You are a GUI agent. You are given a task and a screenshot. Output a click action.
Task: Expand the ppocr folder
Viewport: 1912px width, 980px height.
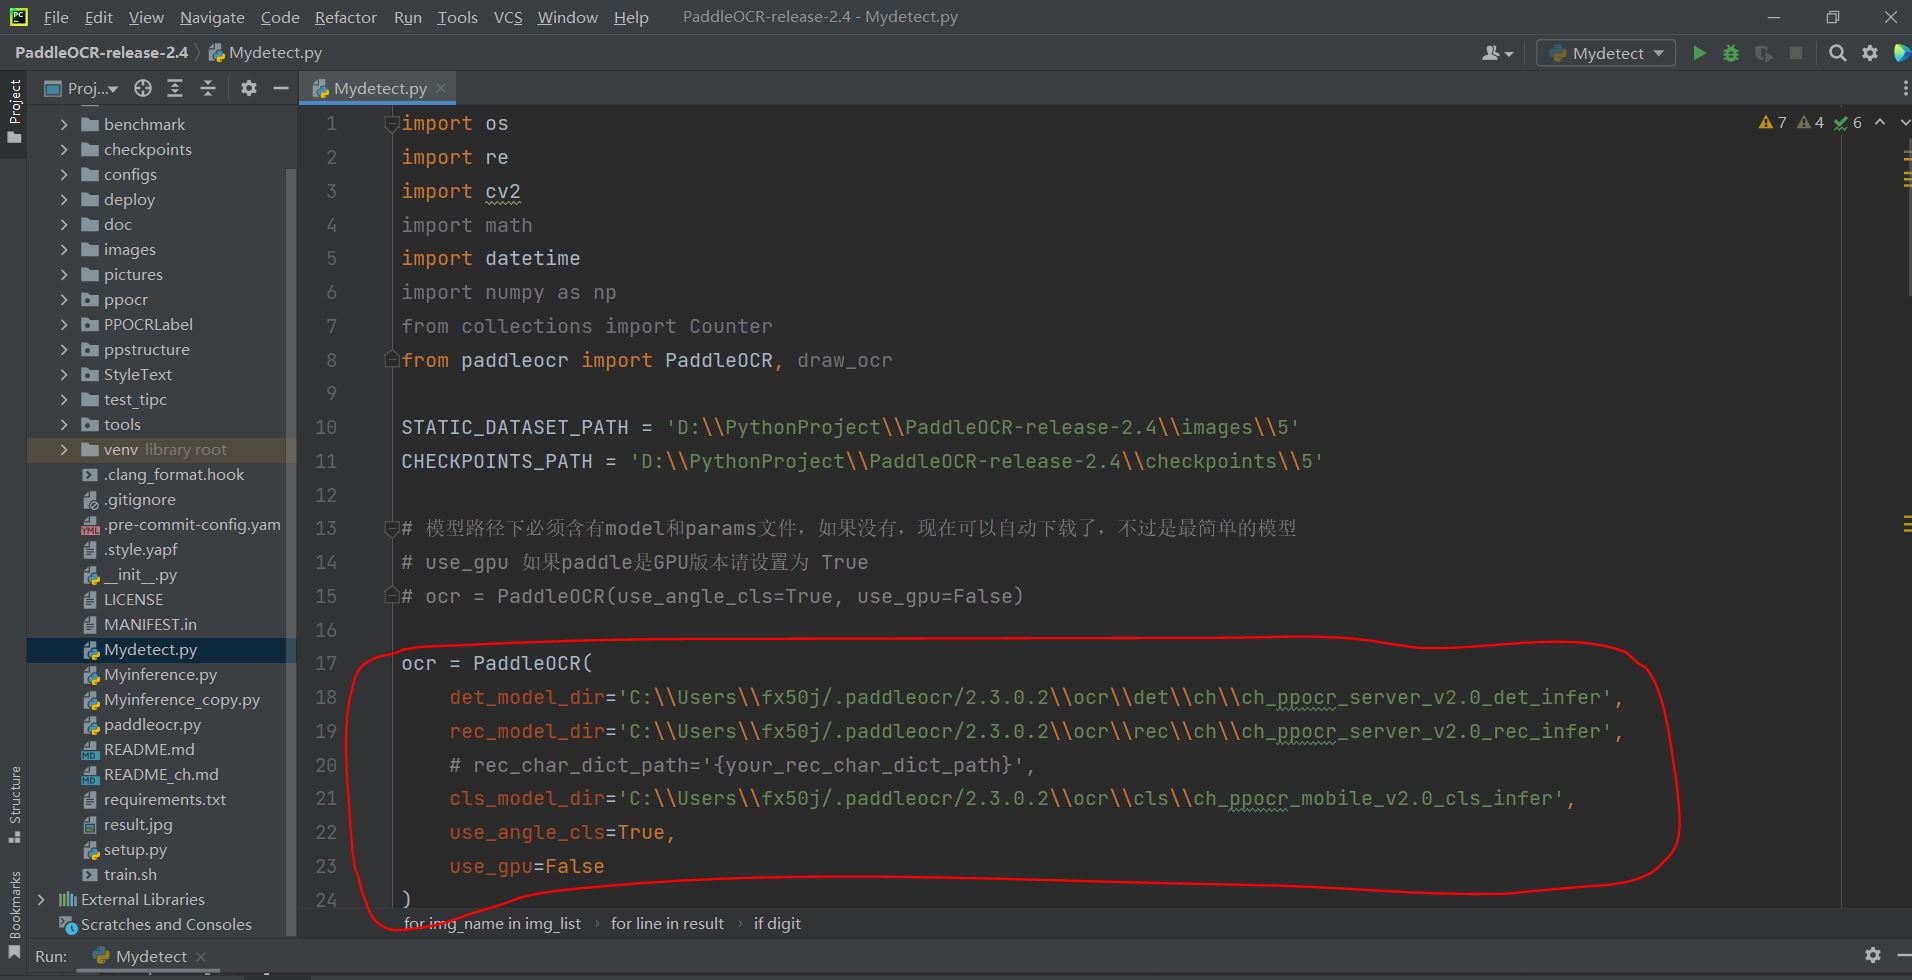click(64, 299)
